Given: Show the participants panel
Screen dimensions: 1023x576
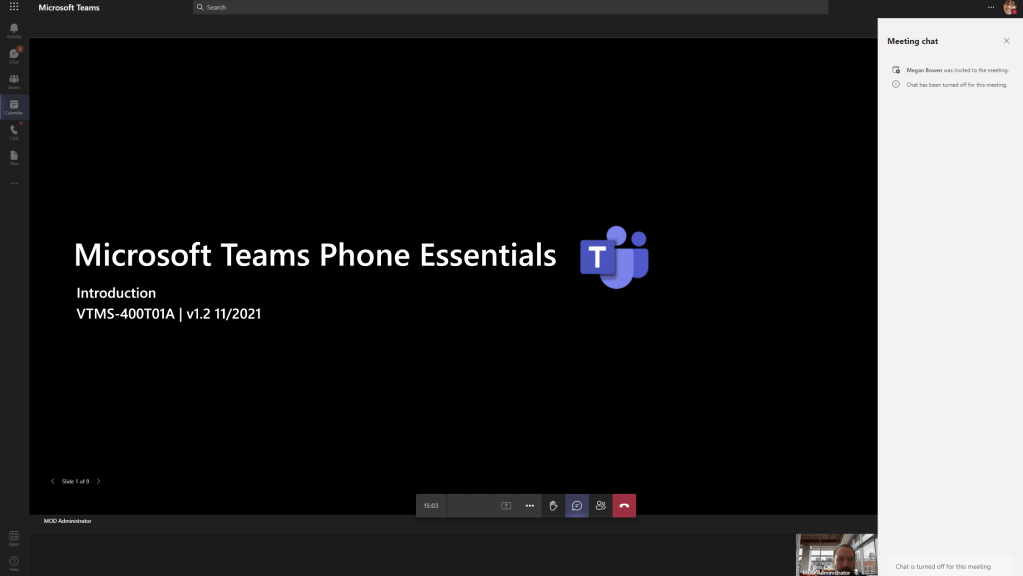Looking at the screenshot, I should coord(600,506).
